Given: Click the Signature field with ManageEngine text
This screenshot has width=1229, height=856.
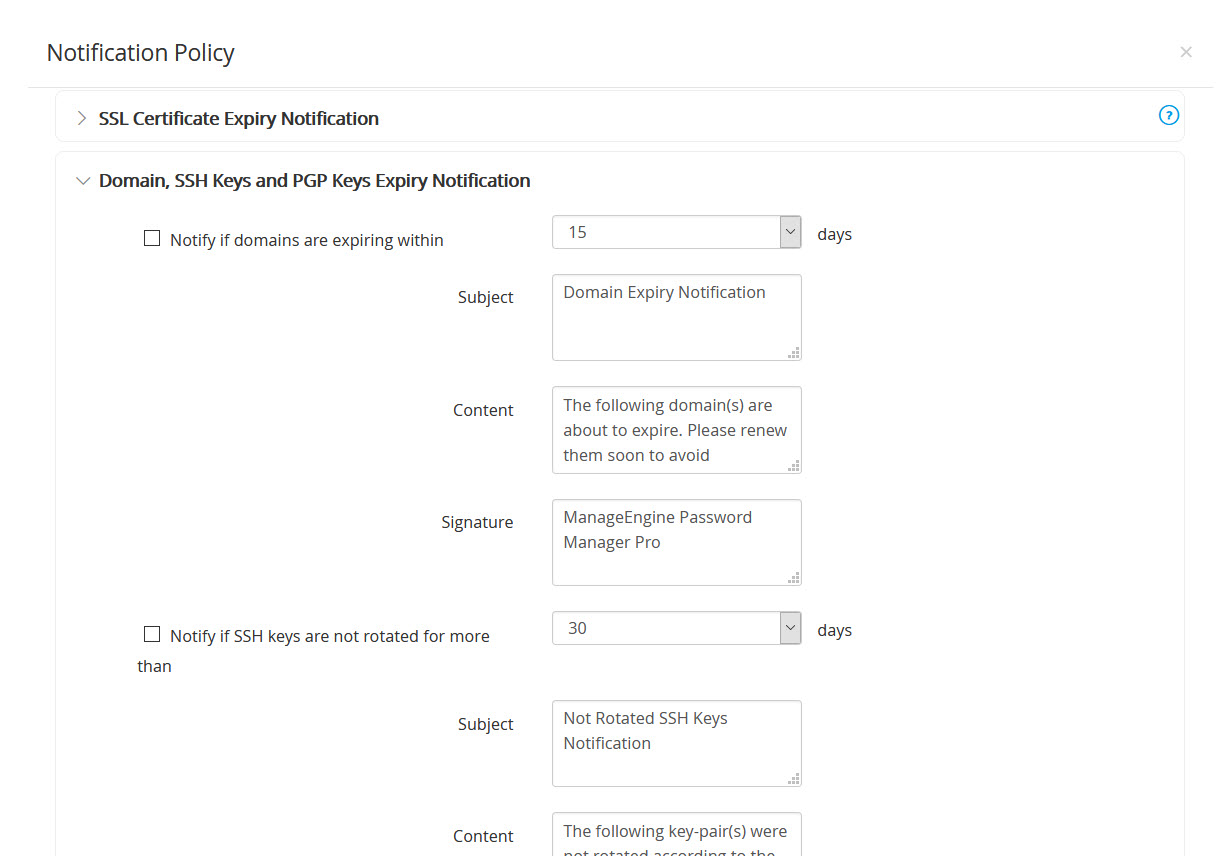Looking at the screenshot, I should coord(676,541).
